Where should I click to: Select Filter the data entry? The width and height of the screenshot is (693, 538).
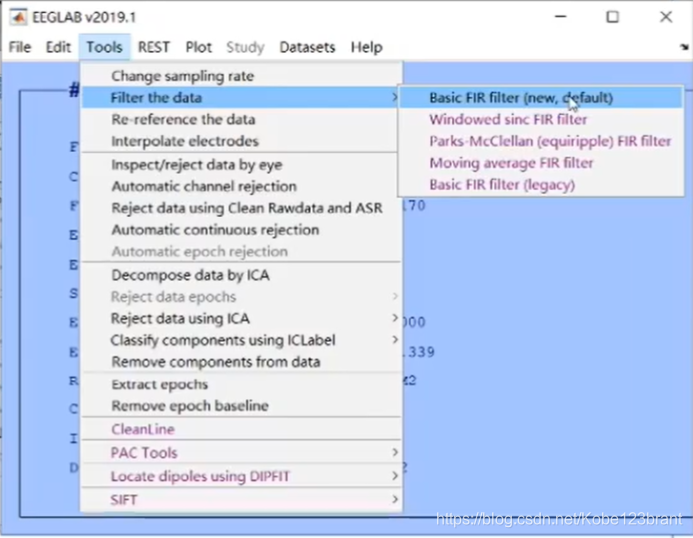pyautogui.click(x=241, y=98)
